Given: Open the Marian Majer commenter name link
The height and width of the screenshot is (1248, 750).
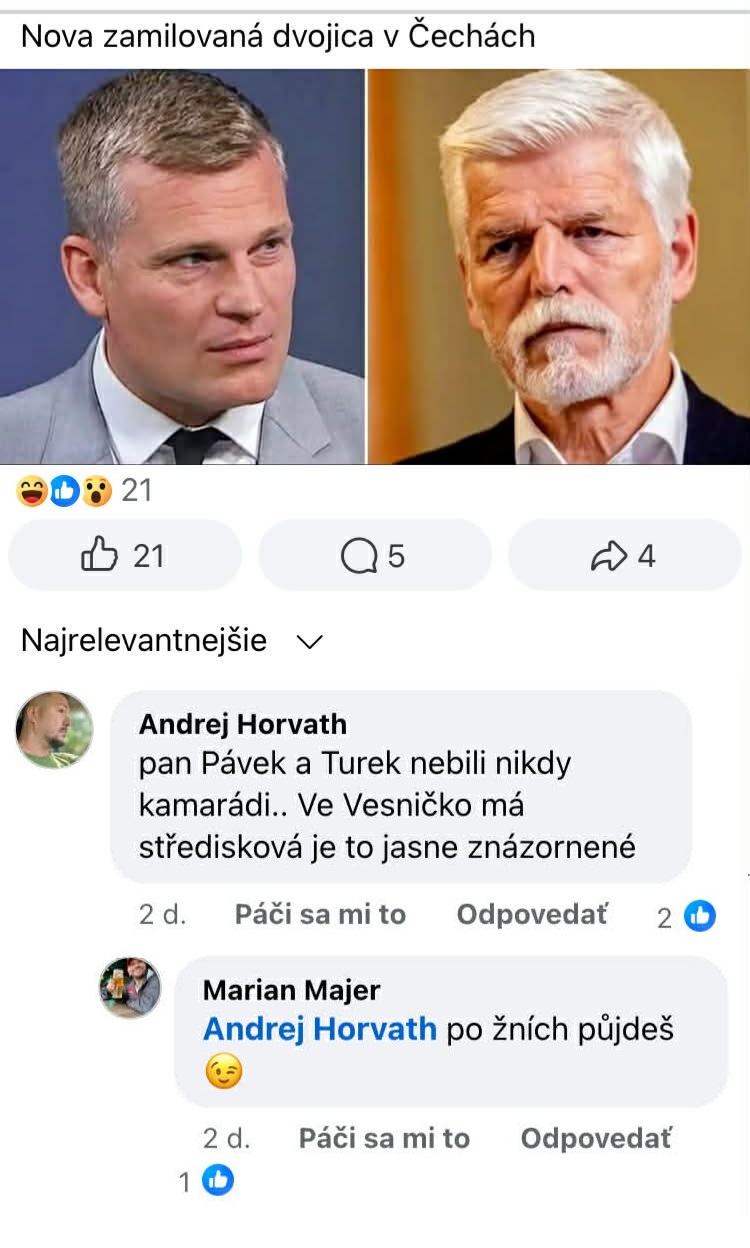Looking at the screenshot, I should coord(291,990).
